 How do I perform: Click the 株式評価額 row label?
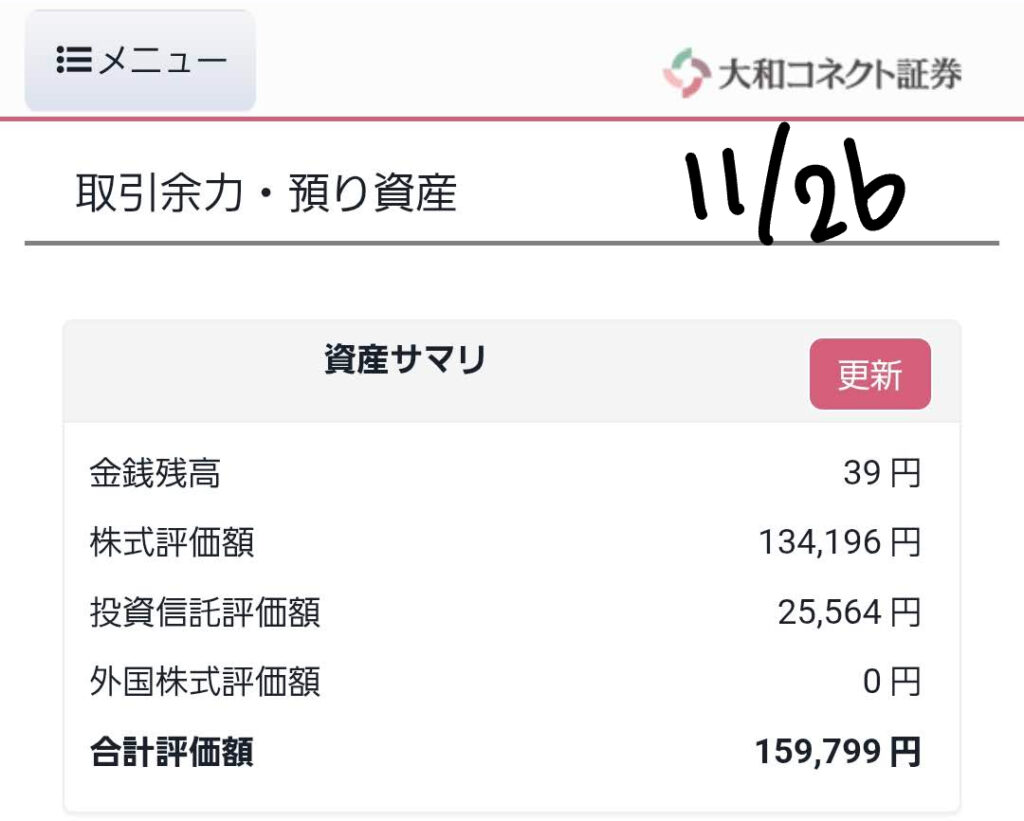pos(171,542)
